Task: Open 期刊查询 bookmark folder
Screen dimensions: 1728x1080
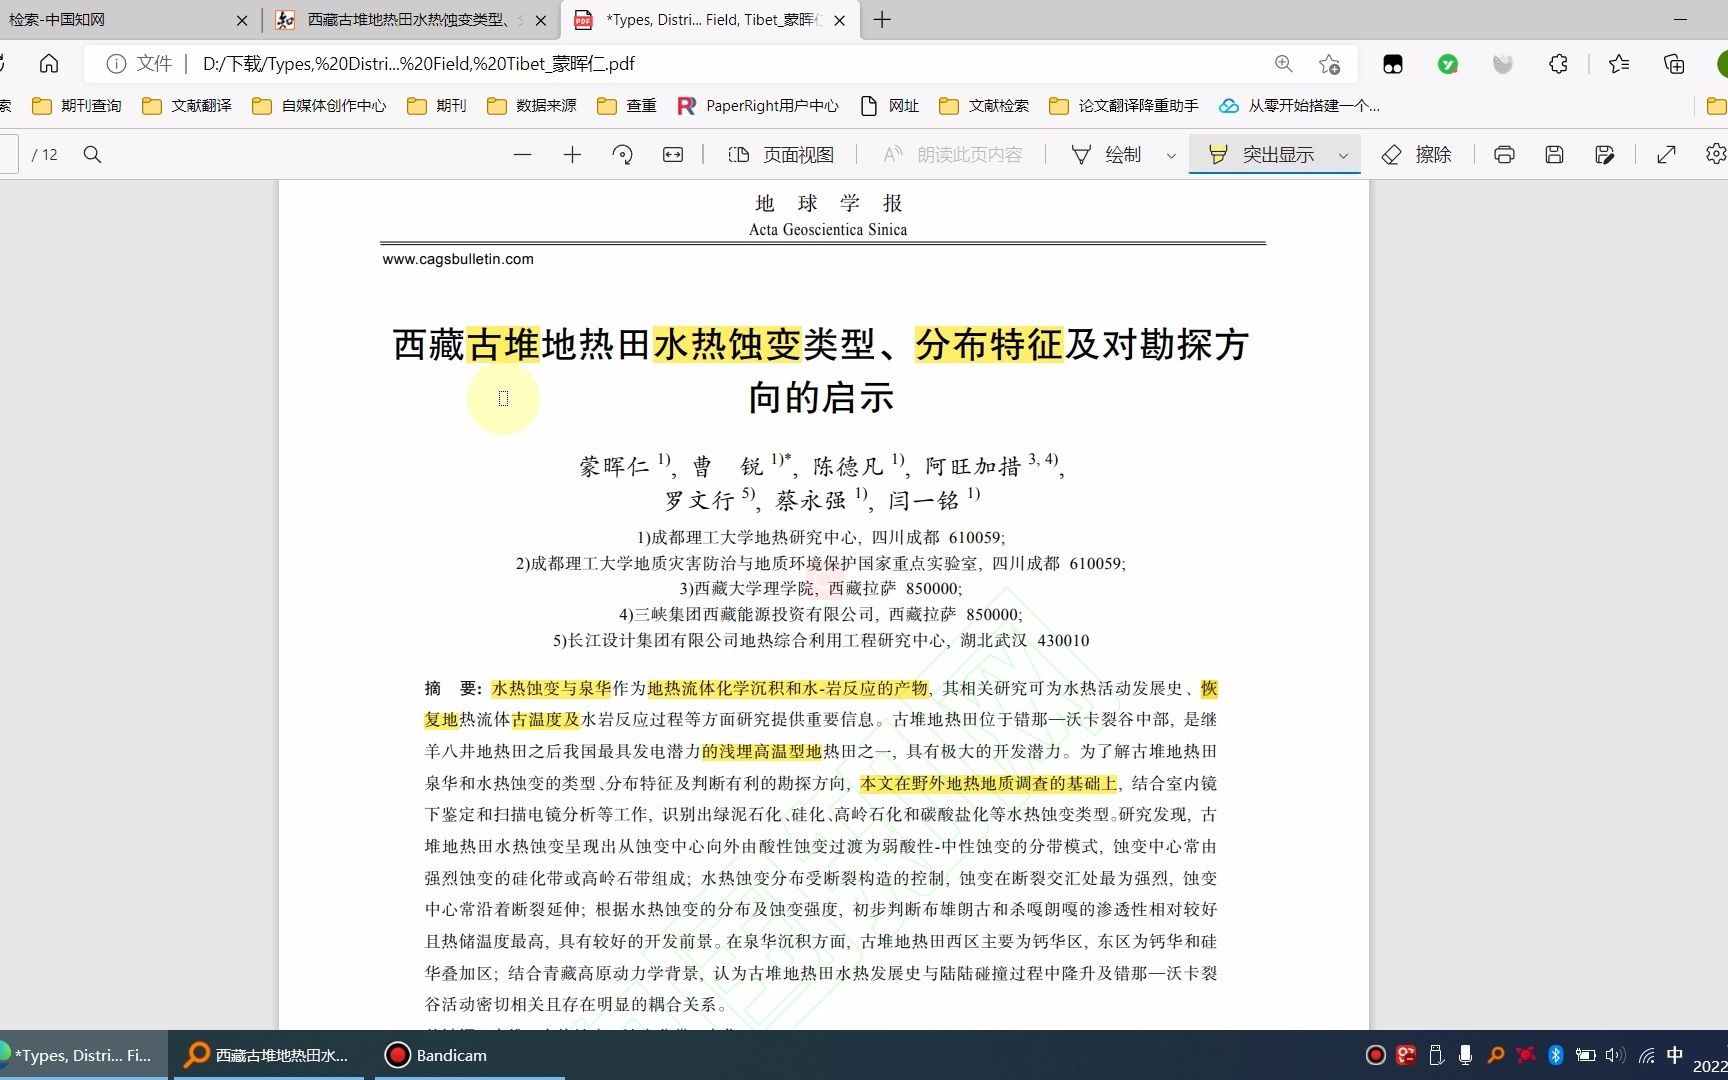Action: pyautogui.click(x=77, y=105)
